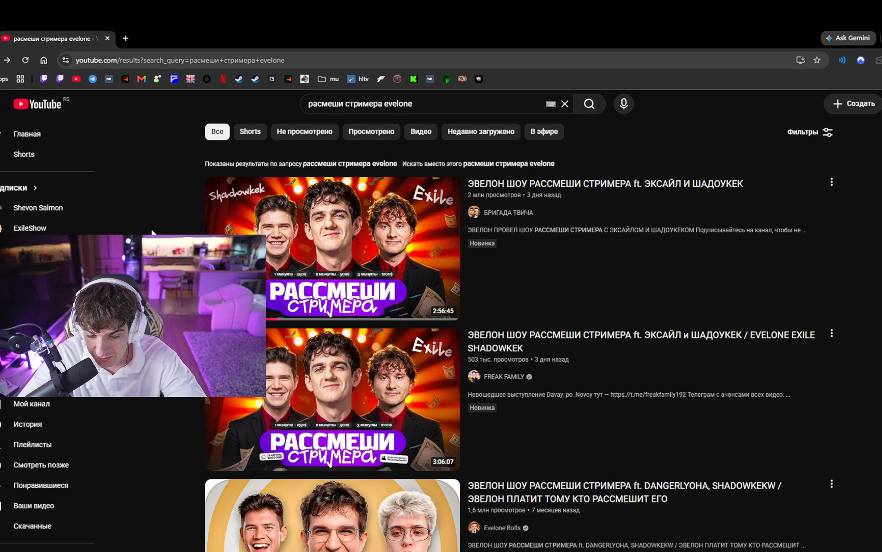
Task: Open the mu bookmarks folder
Action: [328, 79]
